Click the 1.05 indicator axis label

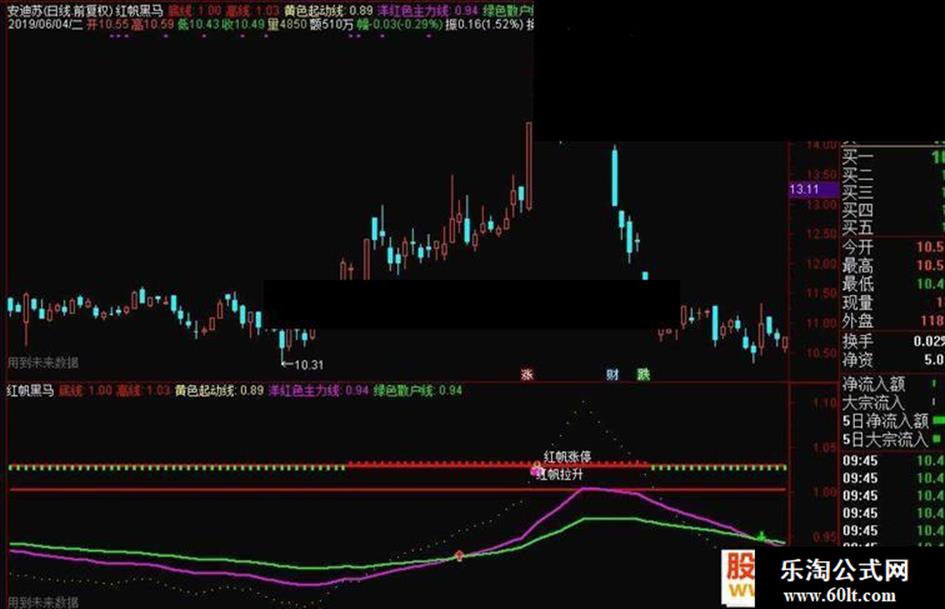(x=825, y=447)
